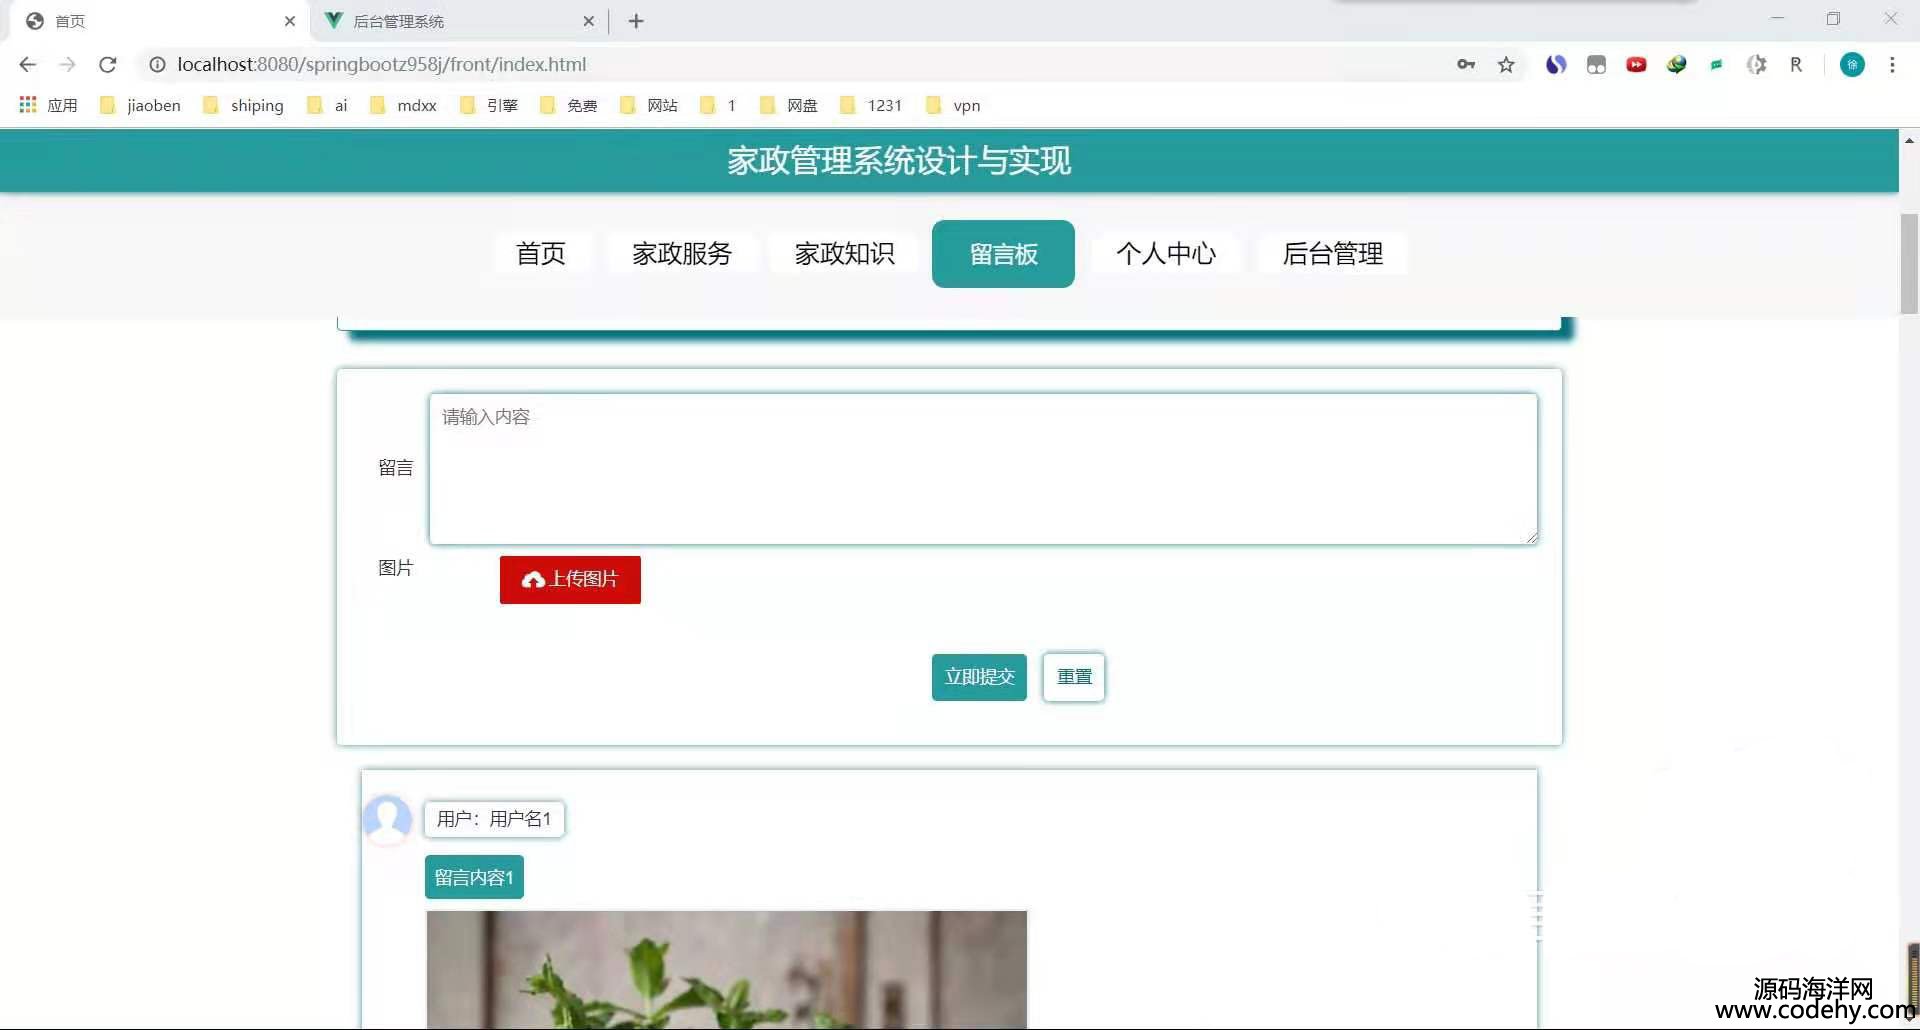Click the profile avatar in the Chrome toolbar
The width and height of the screenshot is (1920, 1030).
click(x=1852, y=65)
